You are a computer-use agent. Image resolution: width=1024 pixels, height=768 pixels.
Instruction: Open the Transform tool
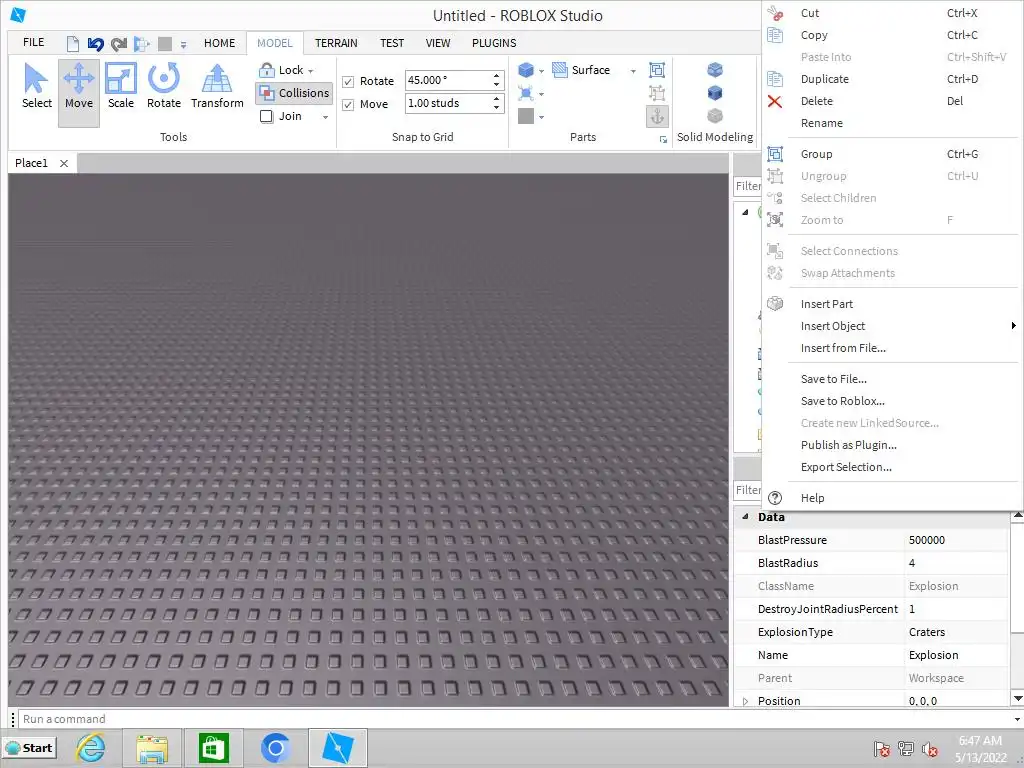[x=217, y=87]
